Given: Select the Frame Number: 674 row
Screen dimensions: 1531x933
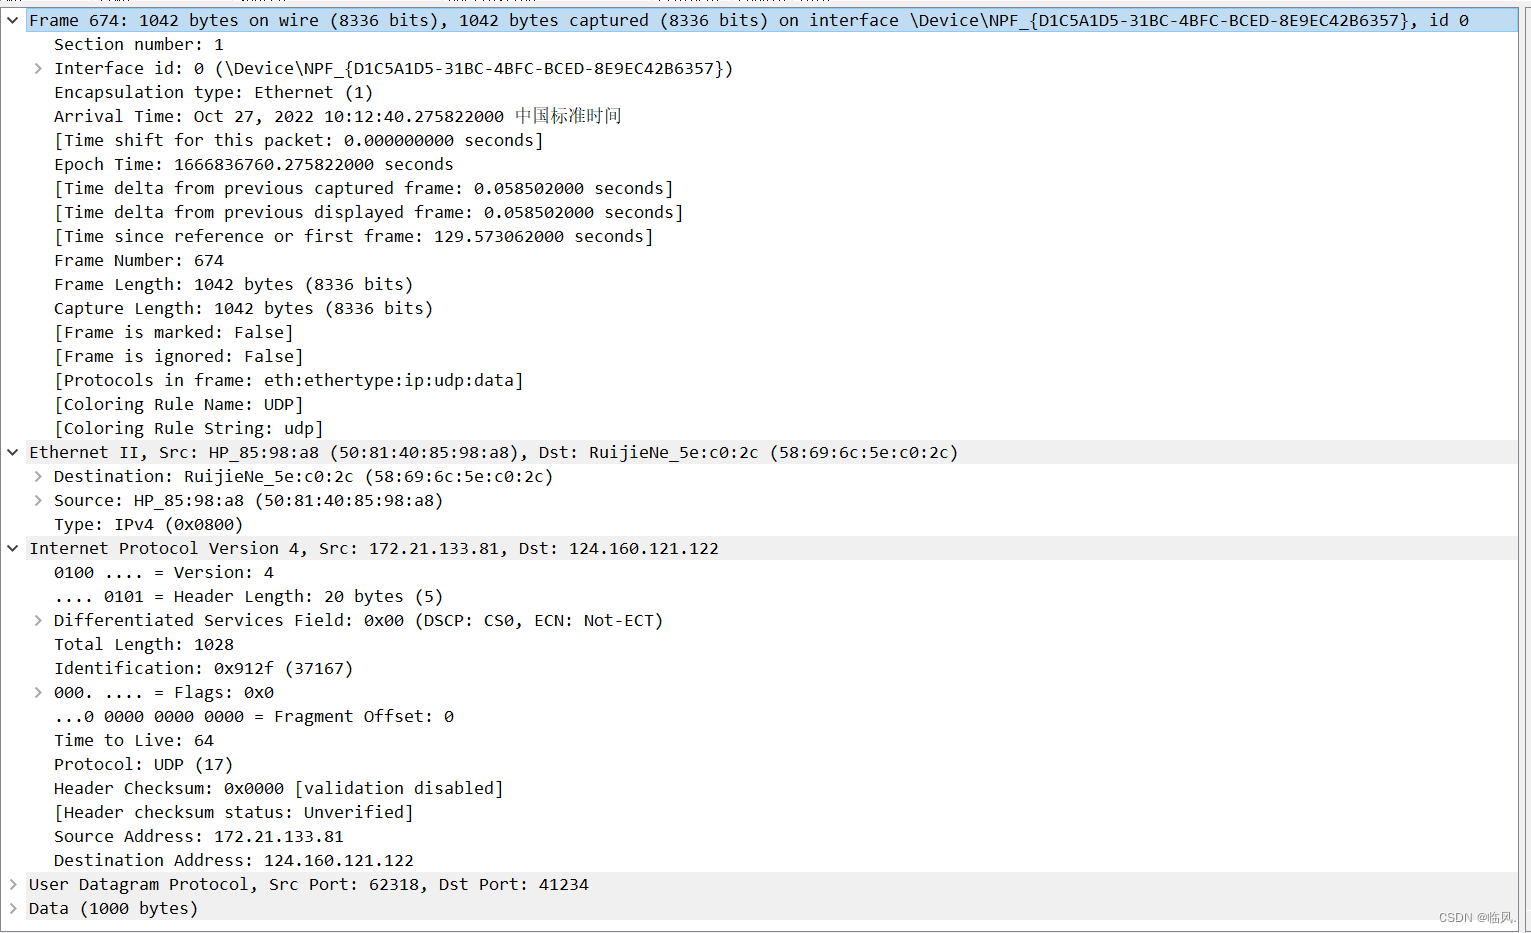Looking at the screenshot, I should [139, 260].
